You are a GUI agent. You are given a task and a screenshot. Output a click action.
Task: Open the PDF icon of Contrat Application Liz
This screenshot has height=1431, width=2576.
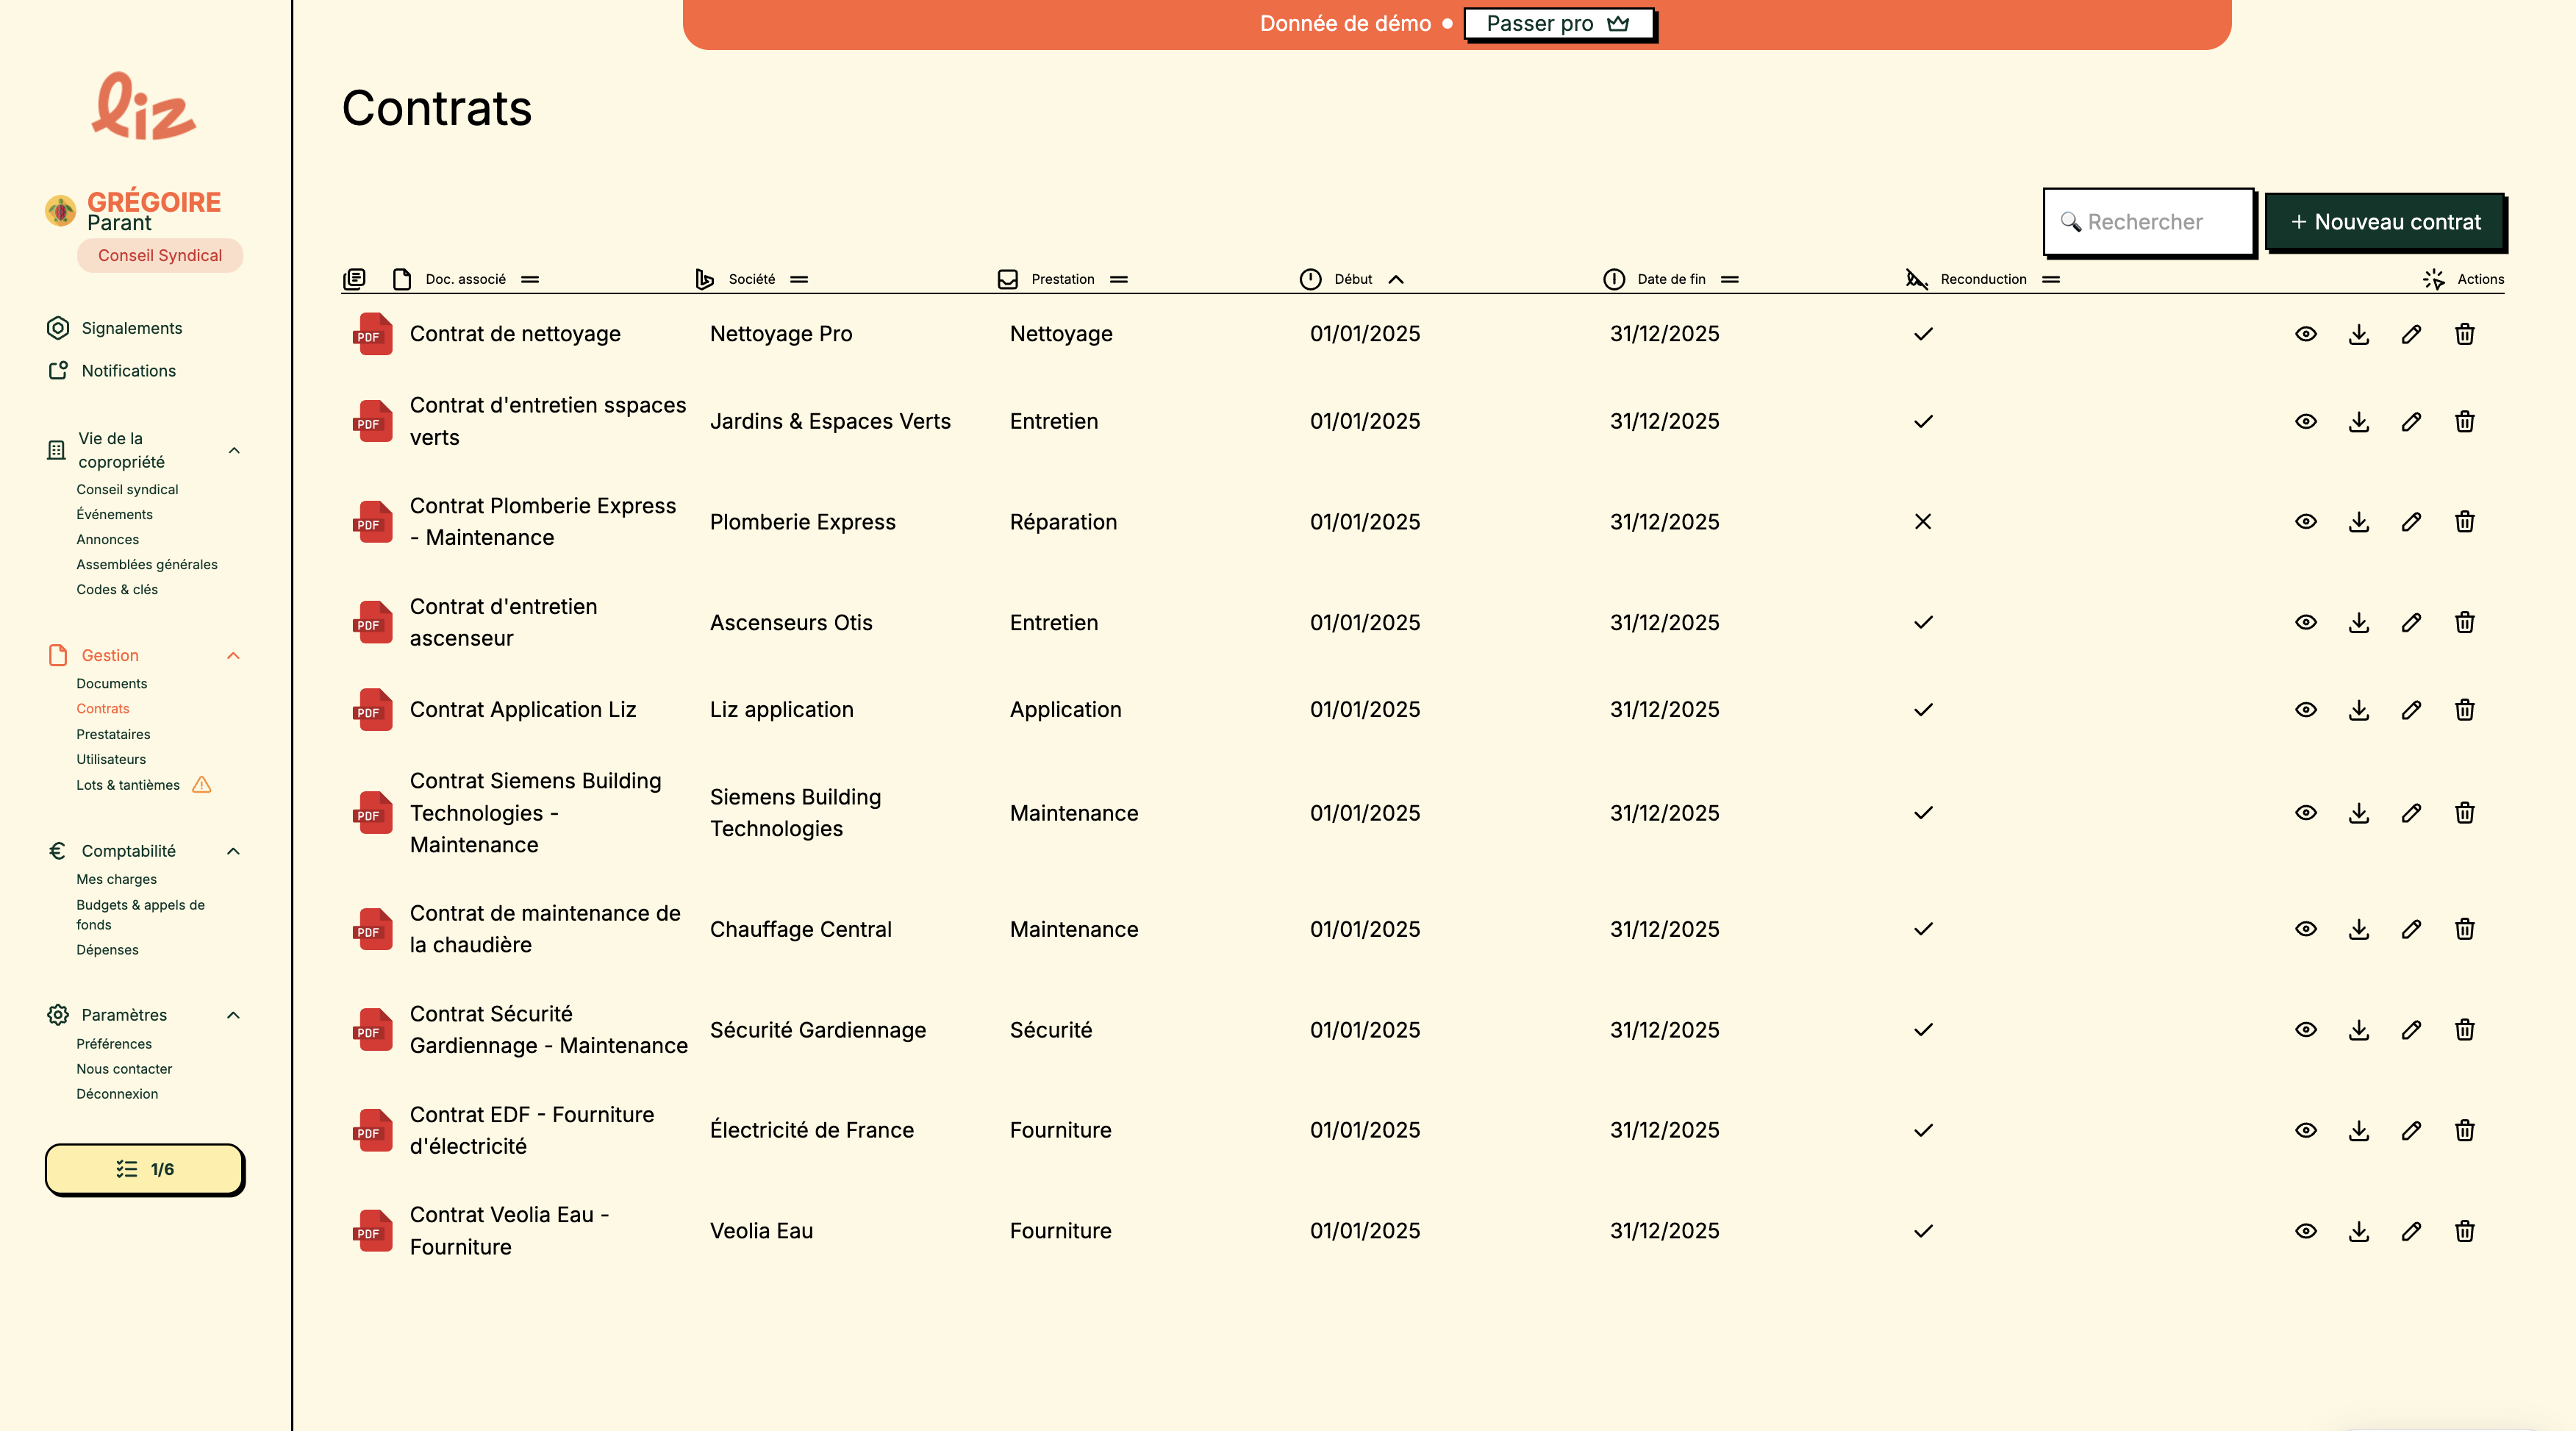point(373,710)
